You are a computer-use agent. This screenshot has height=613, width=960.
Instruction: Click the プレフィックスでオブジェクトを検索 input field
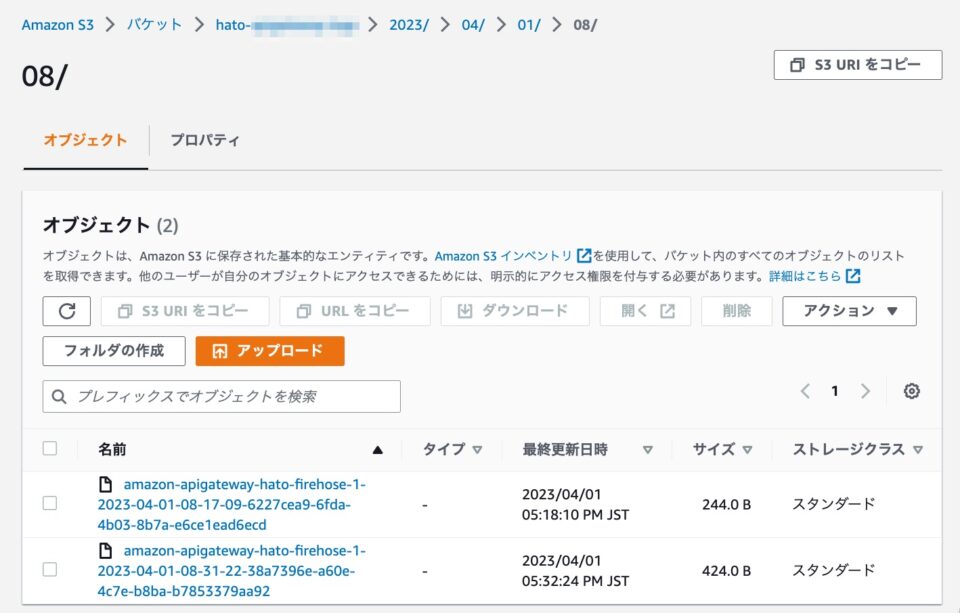pyautogui.click(x=220, y=396)
